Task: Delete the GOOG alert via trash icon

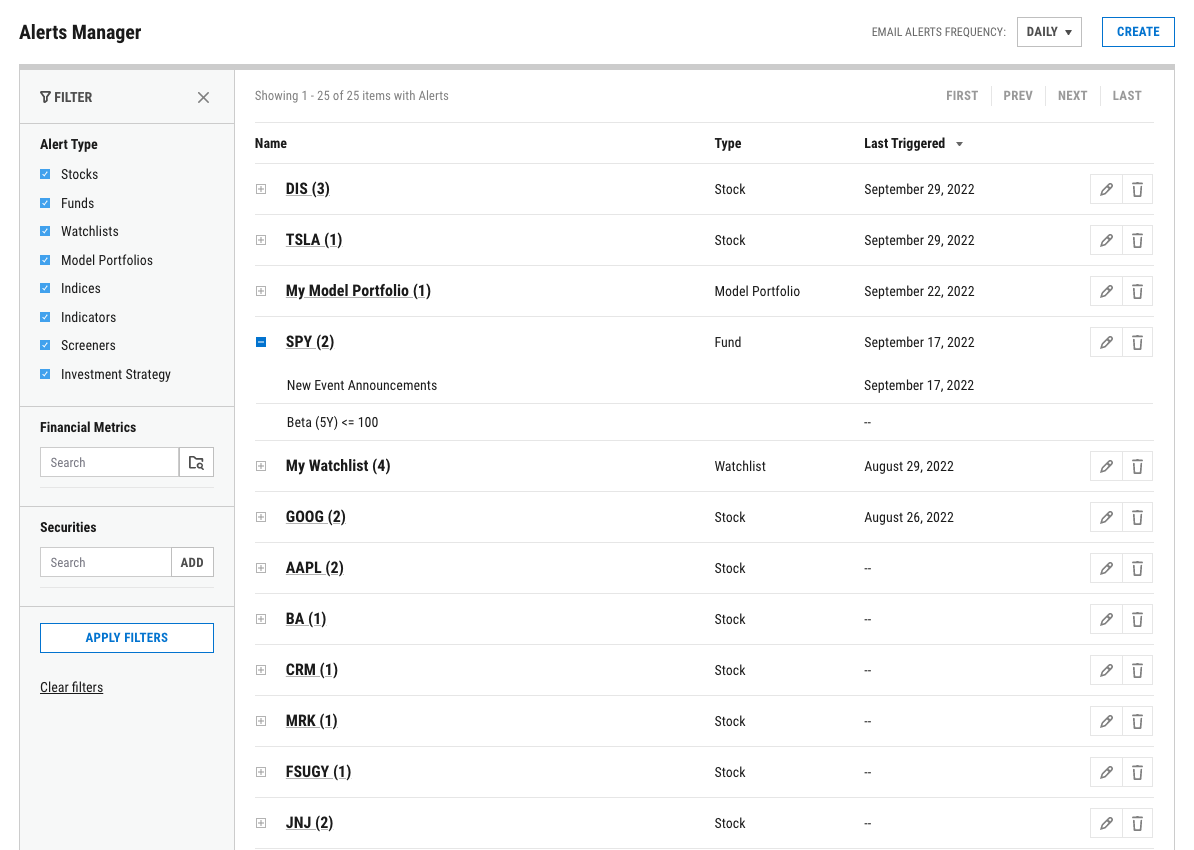Action: [x=1137, y=518]
